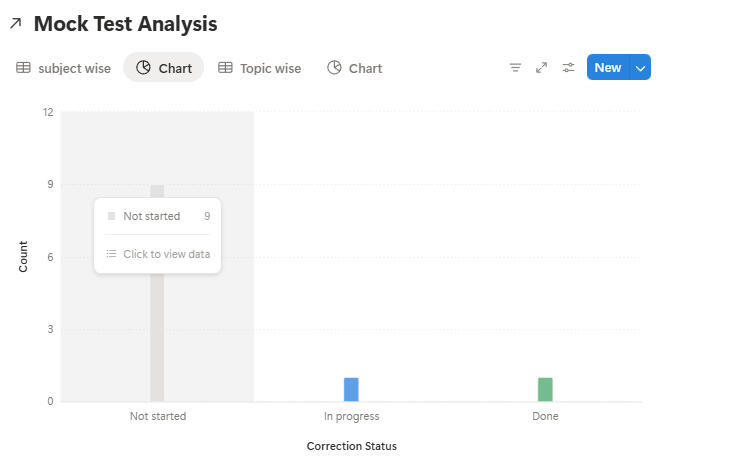Click the Count y-axis title

click(23, 257)
